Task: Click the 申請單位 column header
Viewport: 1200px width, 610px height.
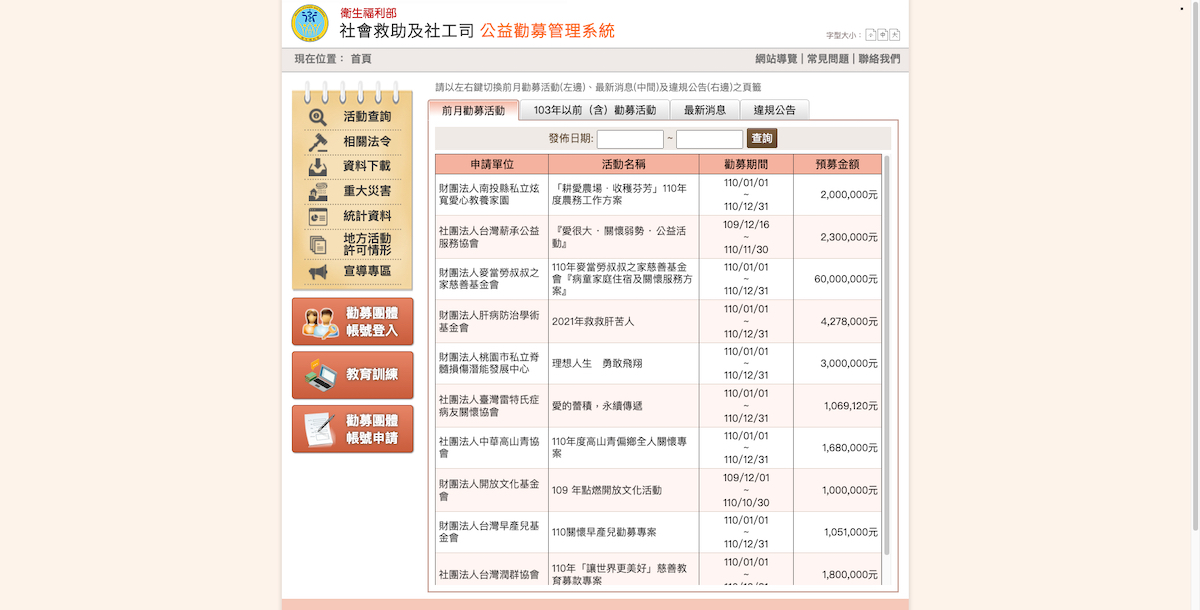Action: click(492, 164)
